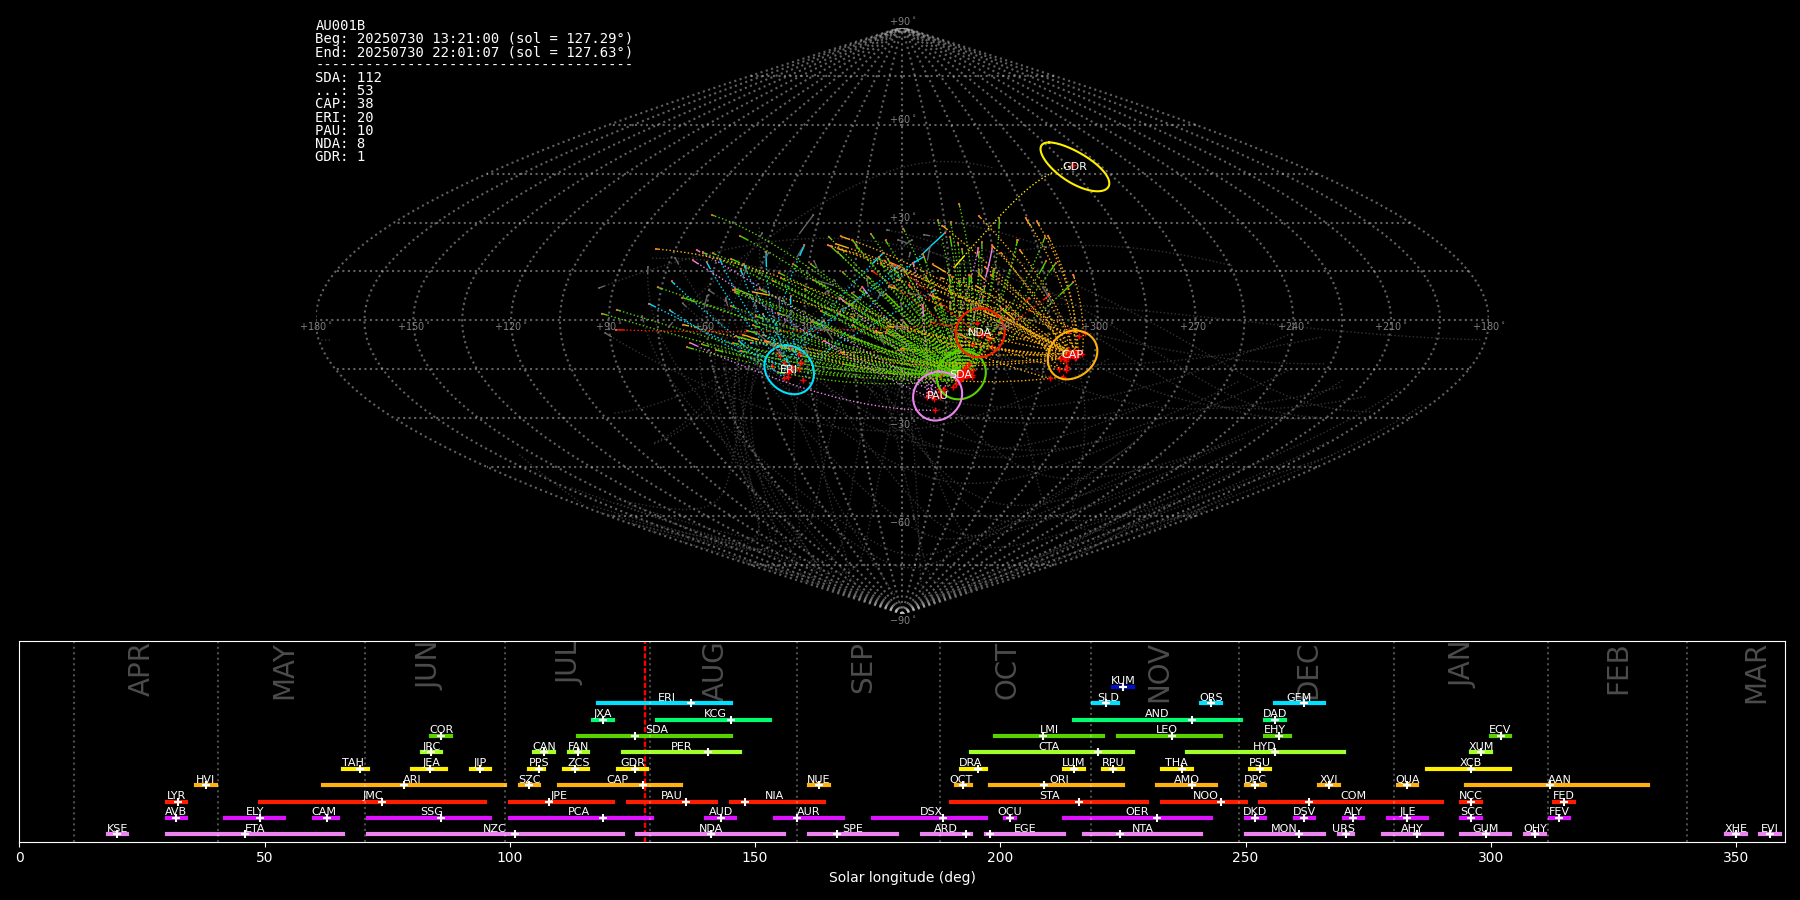Image resolution: width=1800 pixels, height=900 pixels.
Task: Click the FEB month label in the timeline
Action: click(x=1618, y=671)
